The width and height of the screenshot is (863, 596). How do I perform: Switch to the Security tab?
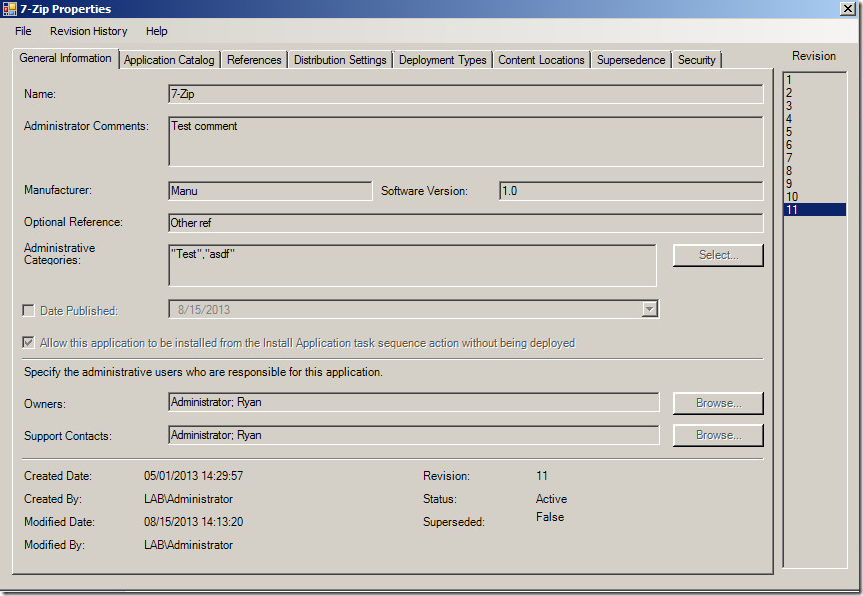tap(697, 60)
